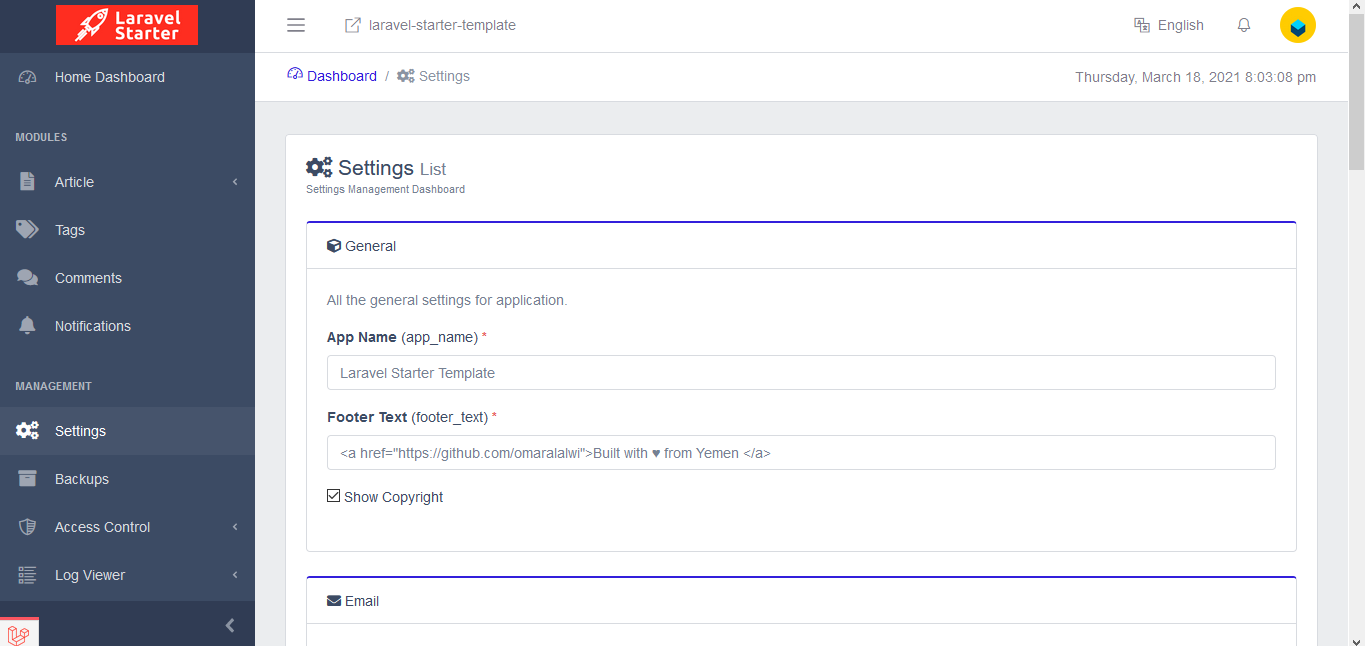Click the user avatar icon

(1297, 26)
